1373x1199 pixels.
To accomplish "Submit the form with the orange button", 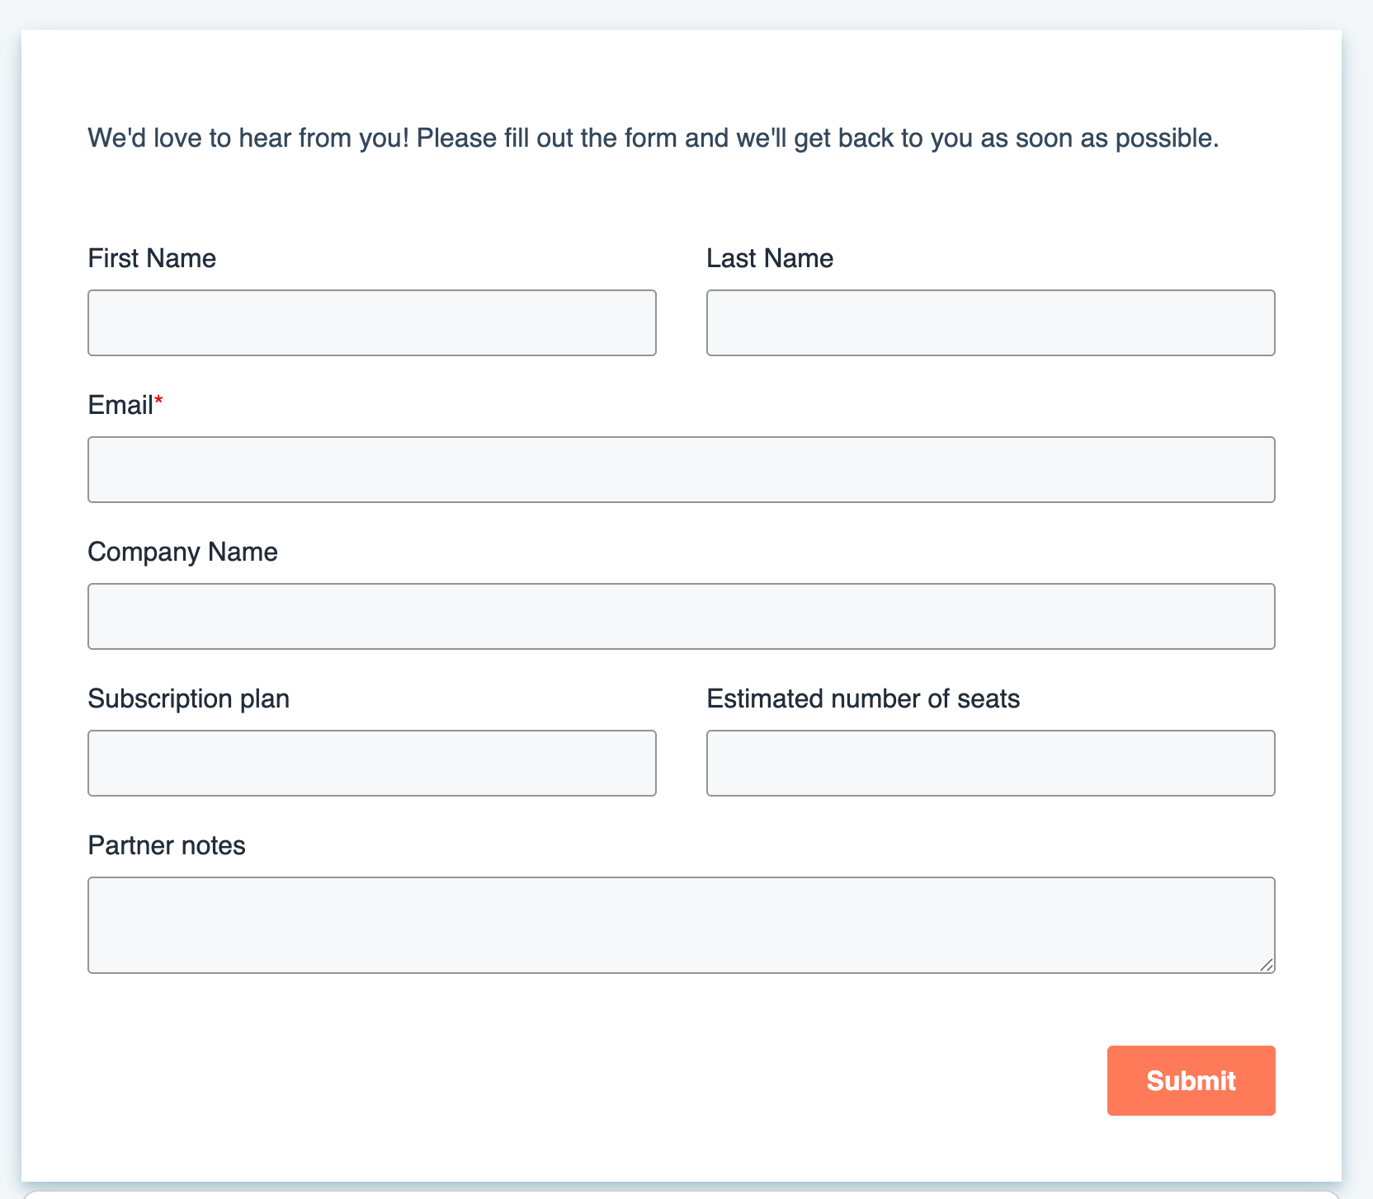I will [x=1191, y=1081].
